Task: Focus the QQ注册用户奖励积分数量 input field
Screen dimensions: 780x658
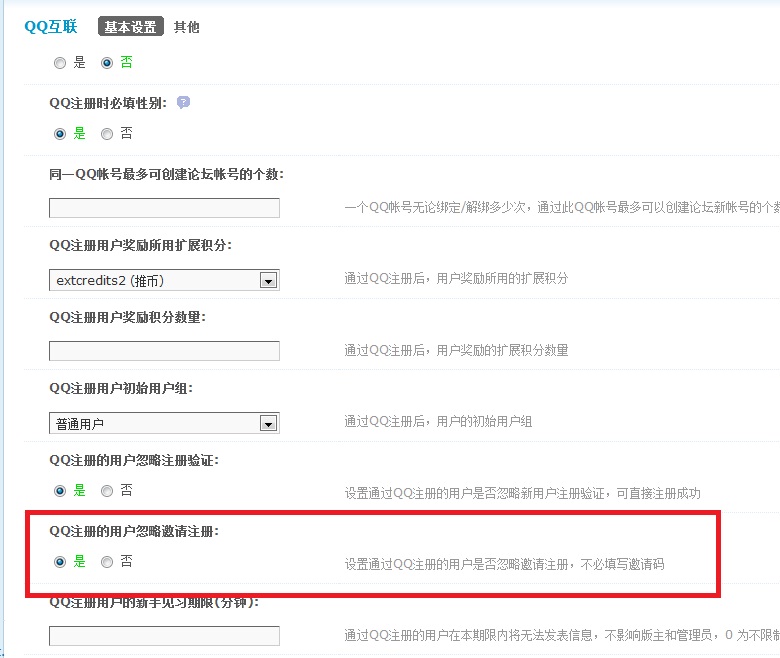Action: pos(164,351)
